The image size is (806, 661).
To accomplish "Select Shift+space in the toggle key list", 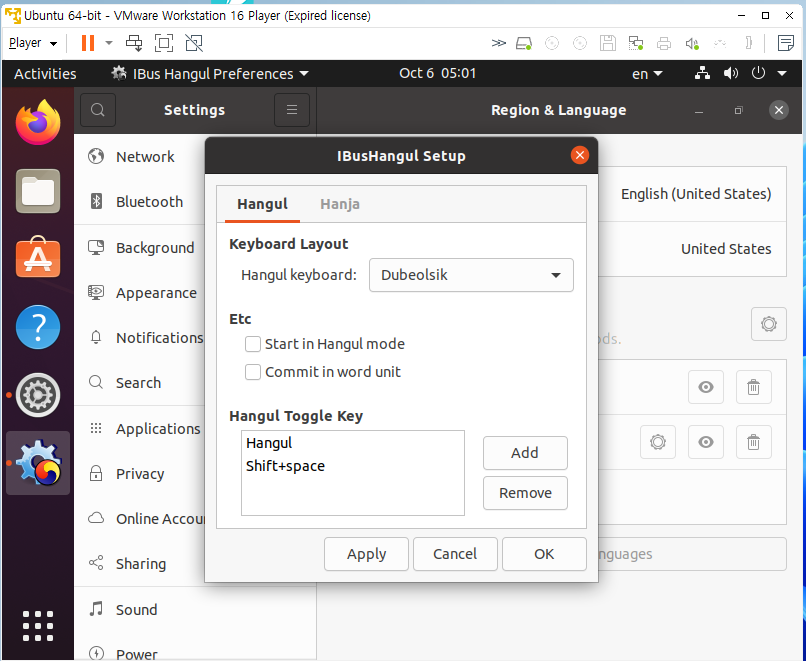I will (x=352, y=466).
